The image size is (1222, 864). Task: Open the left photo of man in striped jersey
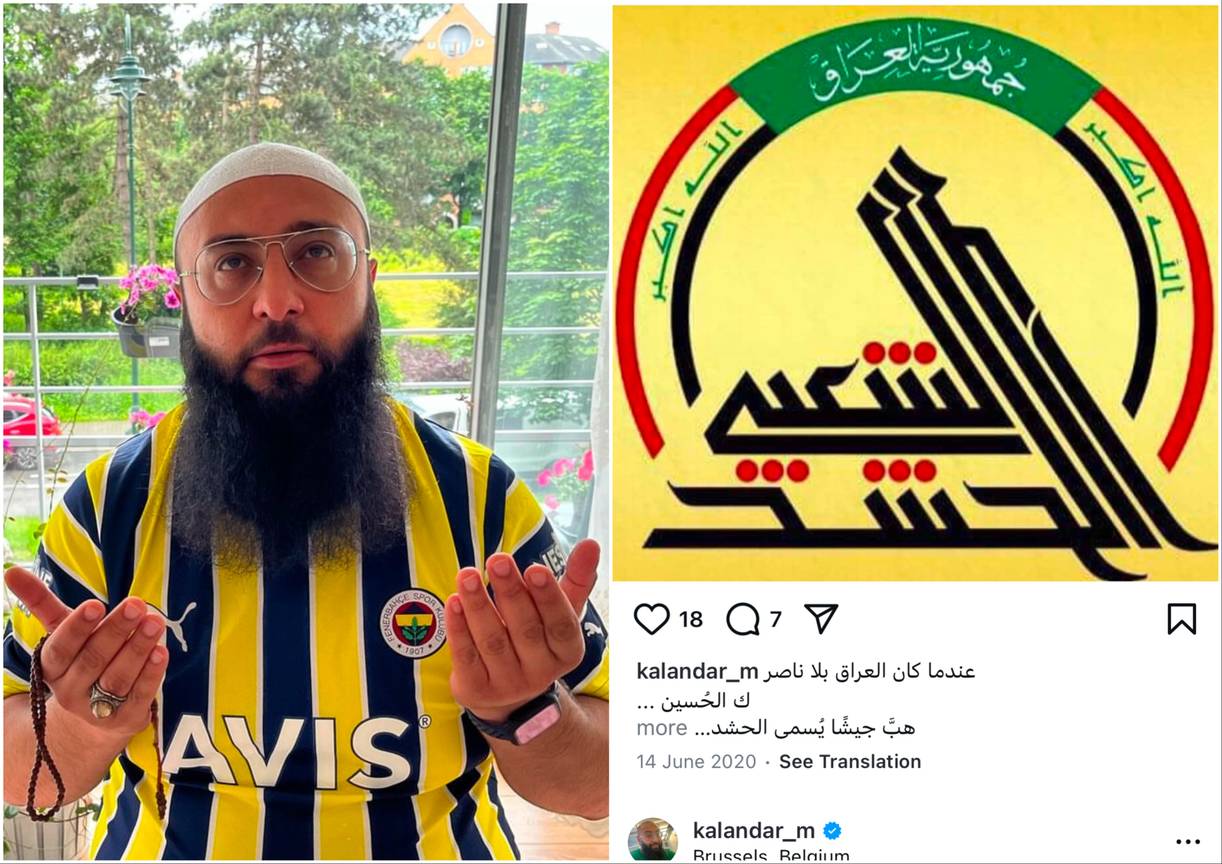(x=306, y=432)
